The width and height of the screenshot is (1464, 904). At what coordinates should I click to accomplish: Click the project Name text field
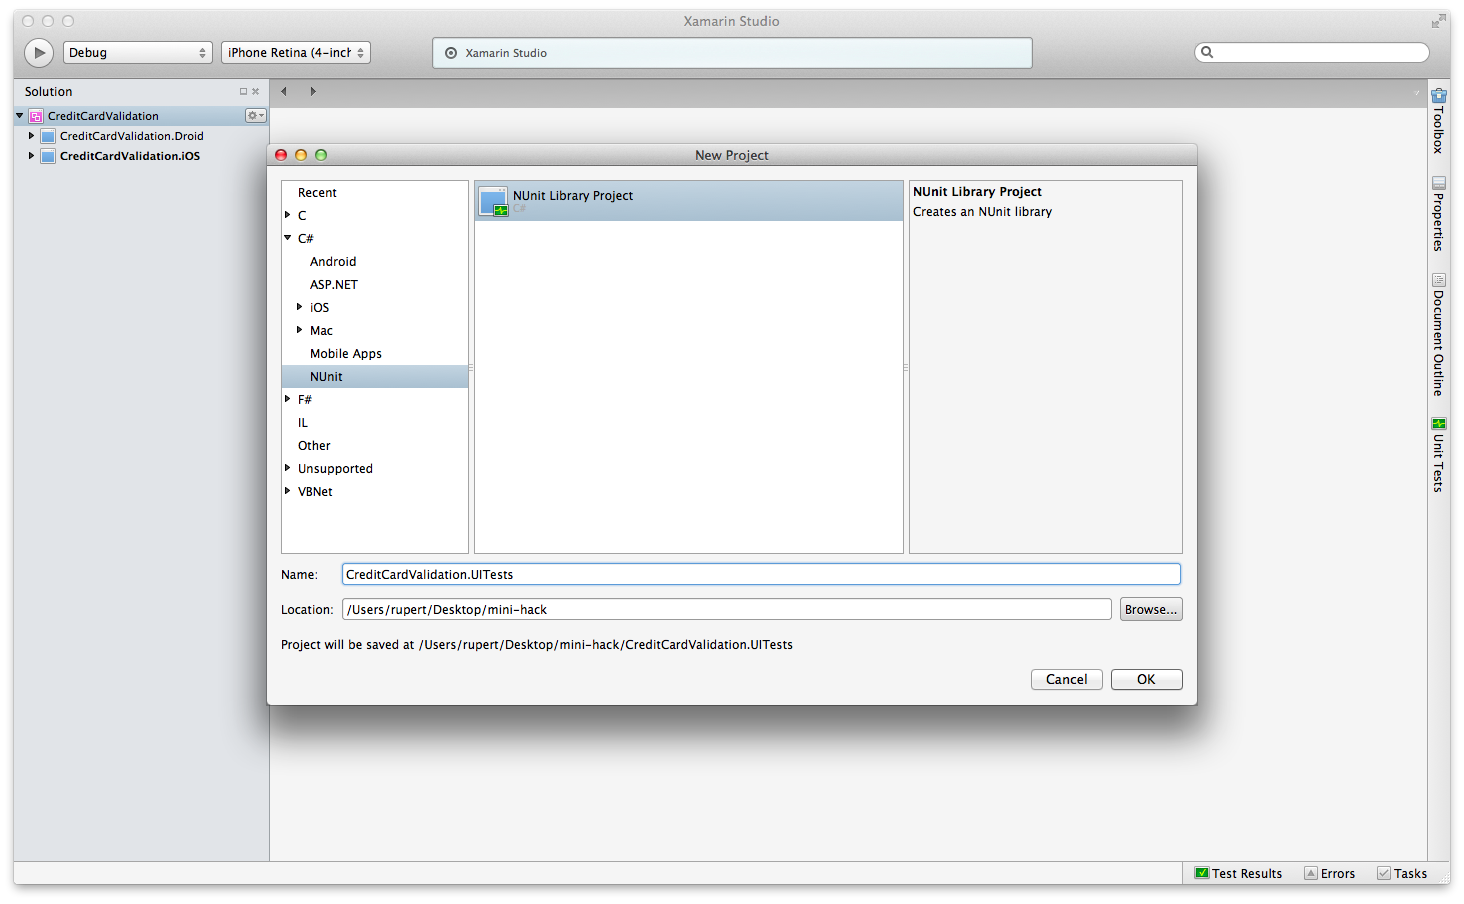pyautogui.click(x=760, y=575)
